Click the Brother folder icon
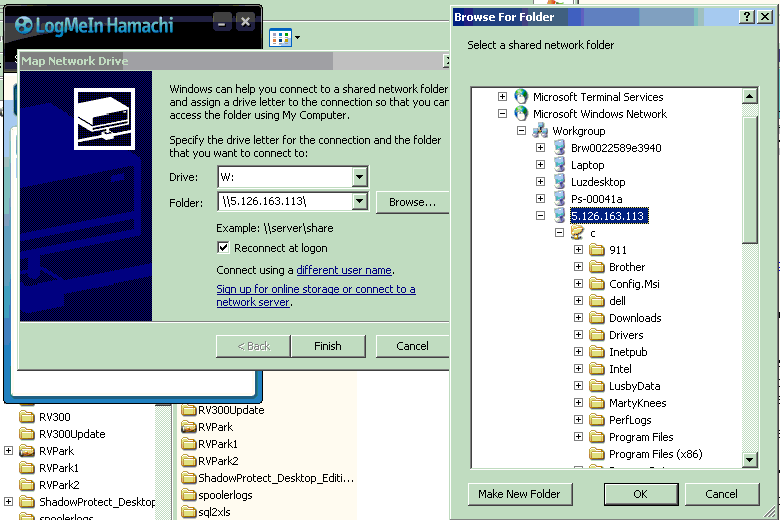This screenshot has height=520, width=780. click(596, 267)
